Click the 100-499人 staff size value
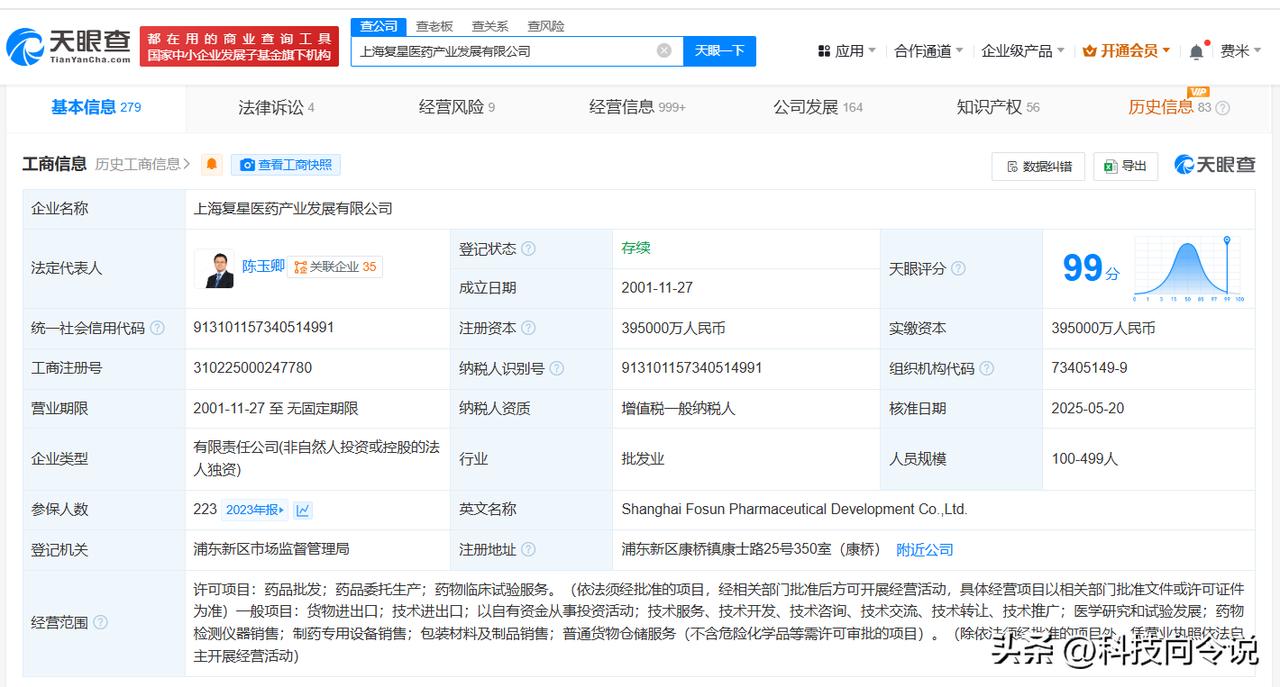Viewport: 1280px width, 687px height. click(x=1085, y=459)
